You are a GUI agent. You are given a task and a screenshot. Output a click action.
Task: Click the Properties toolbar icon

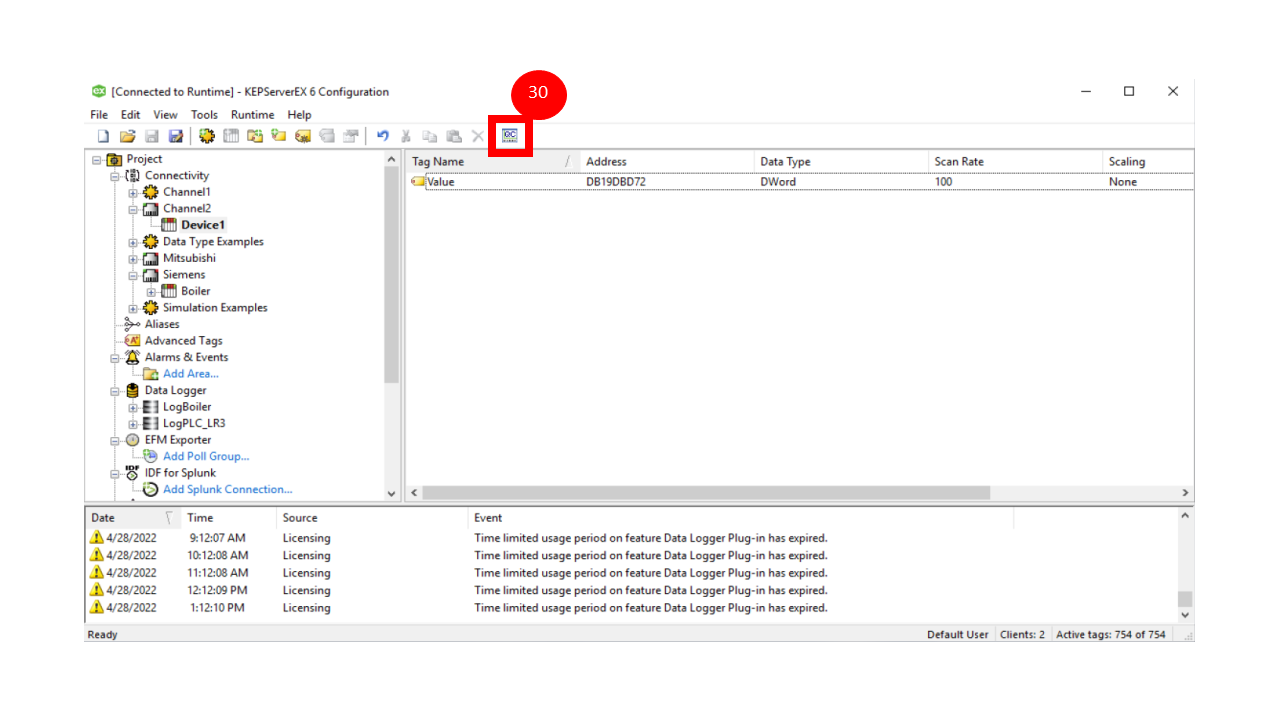pyautogui.click(x=351, y=136)
